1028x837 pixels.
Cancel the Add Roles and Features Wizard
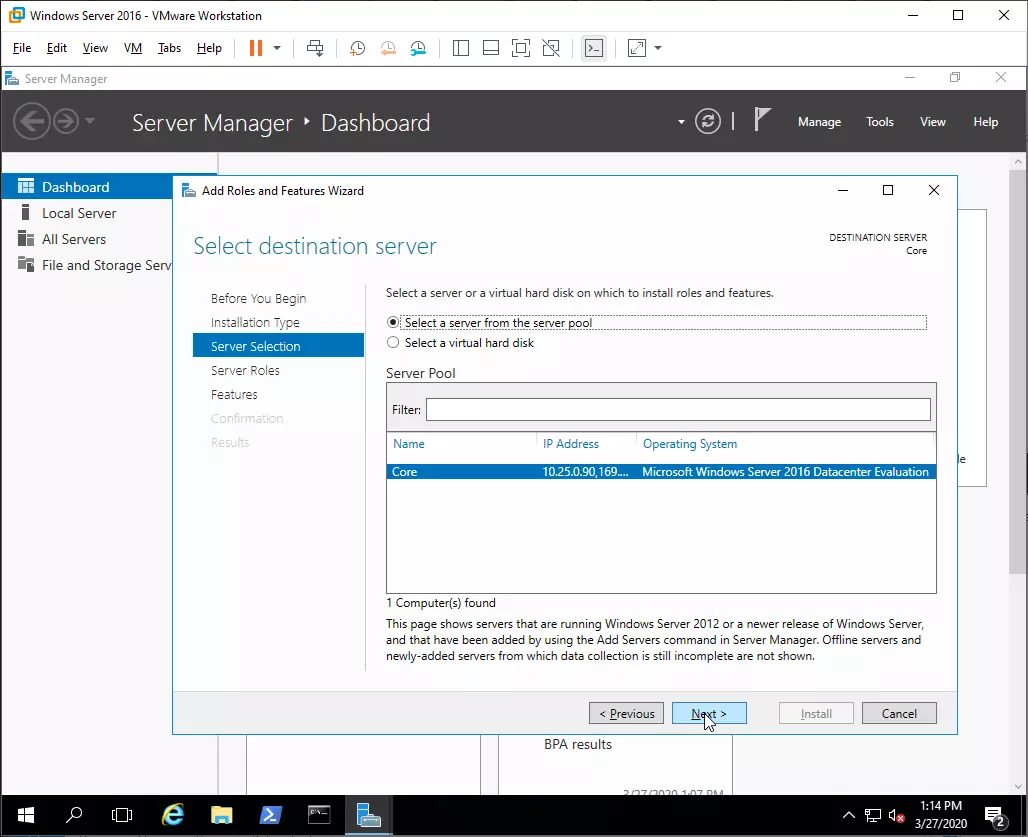[x=900, y=714]
